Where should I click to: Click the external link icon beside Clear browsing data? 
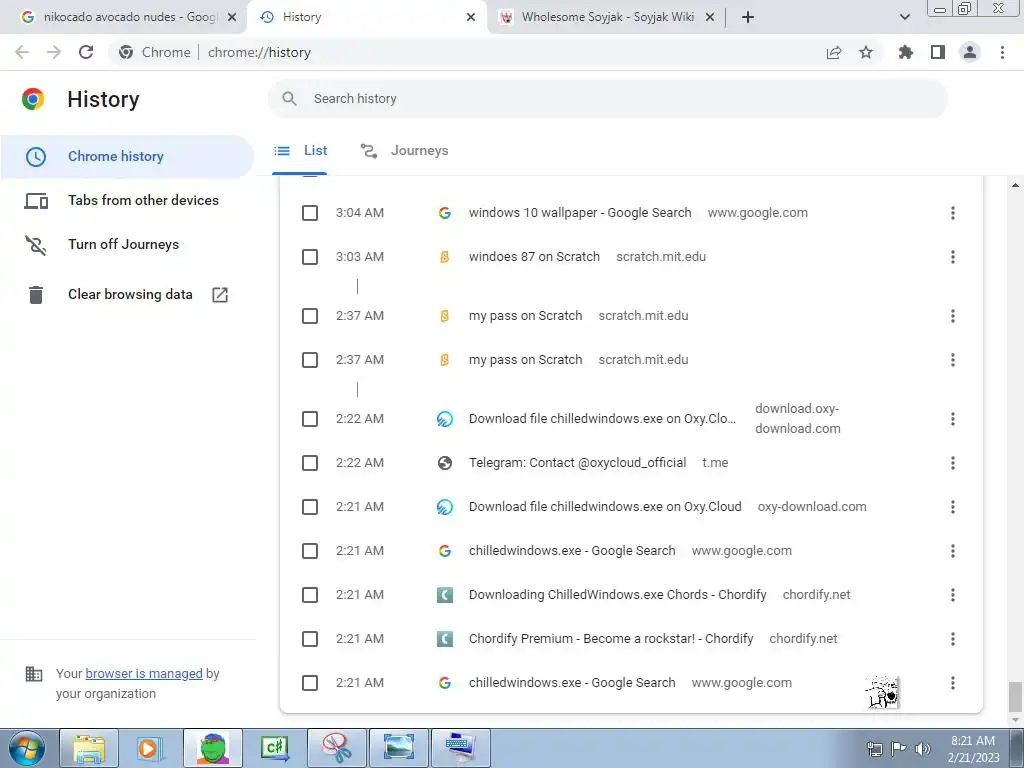click(x=220, y=295)
